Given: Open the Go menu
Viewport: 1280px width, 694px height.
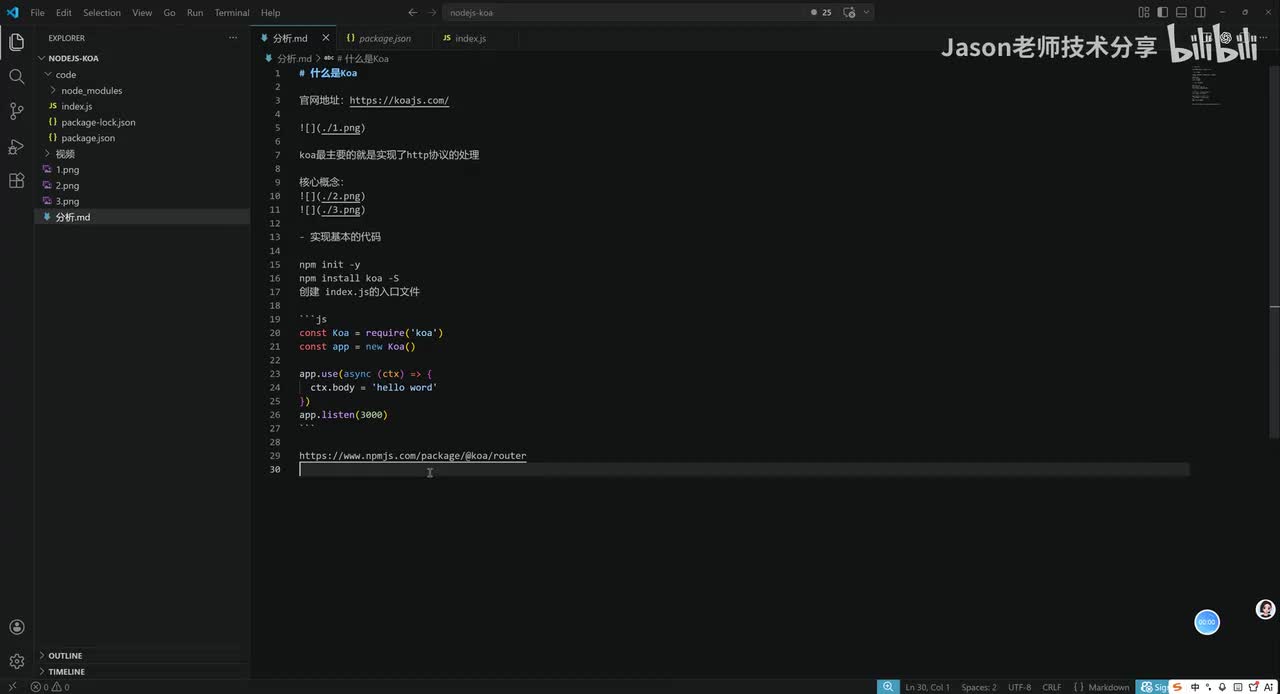Looking at the screenshot, I should 169,13.
